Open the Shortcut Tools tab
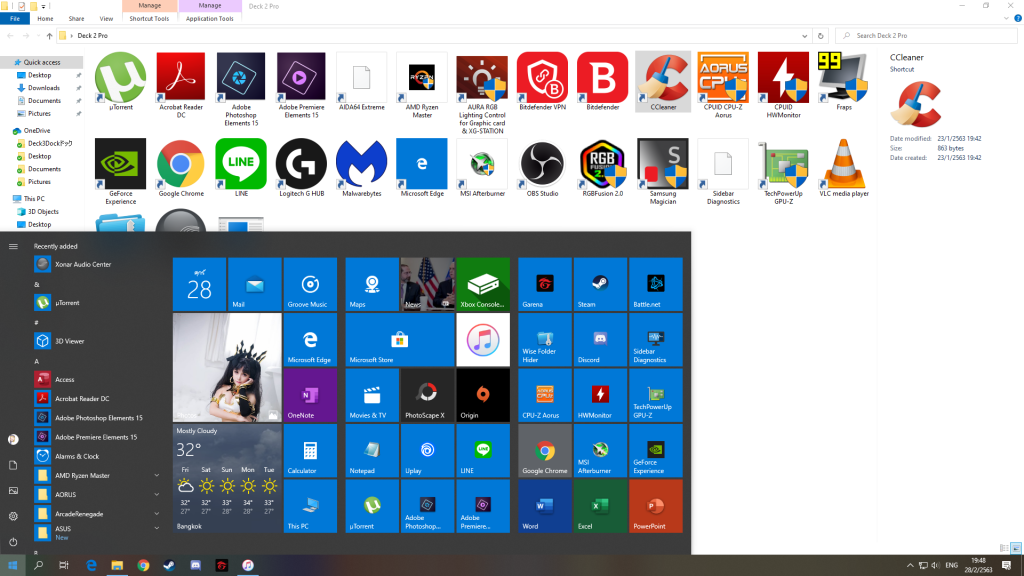 pos(149,18)
